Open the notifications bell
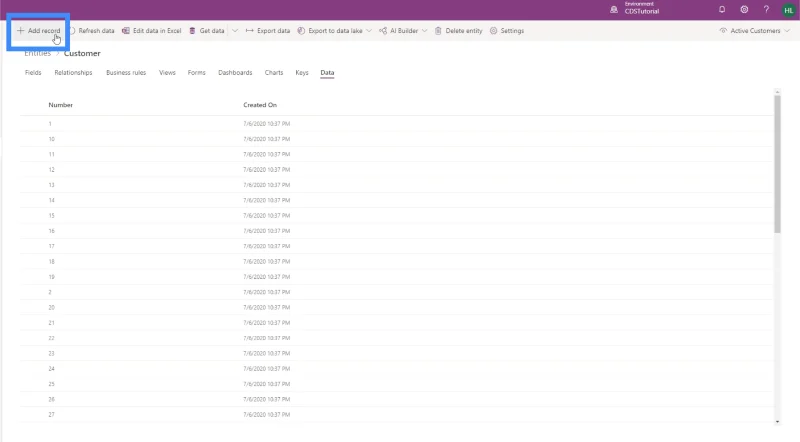This screenshot has width=800, height=442. [x=722, y=9]
